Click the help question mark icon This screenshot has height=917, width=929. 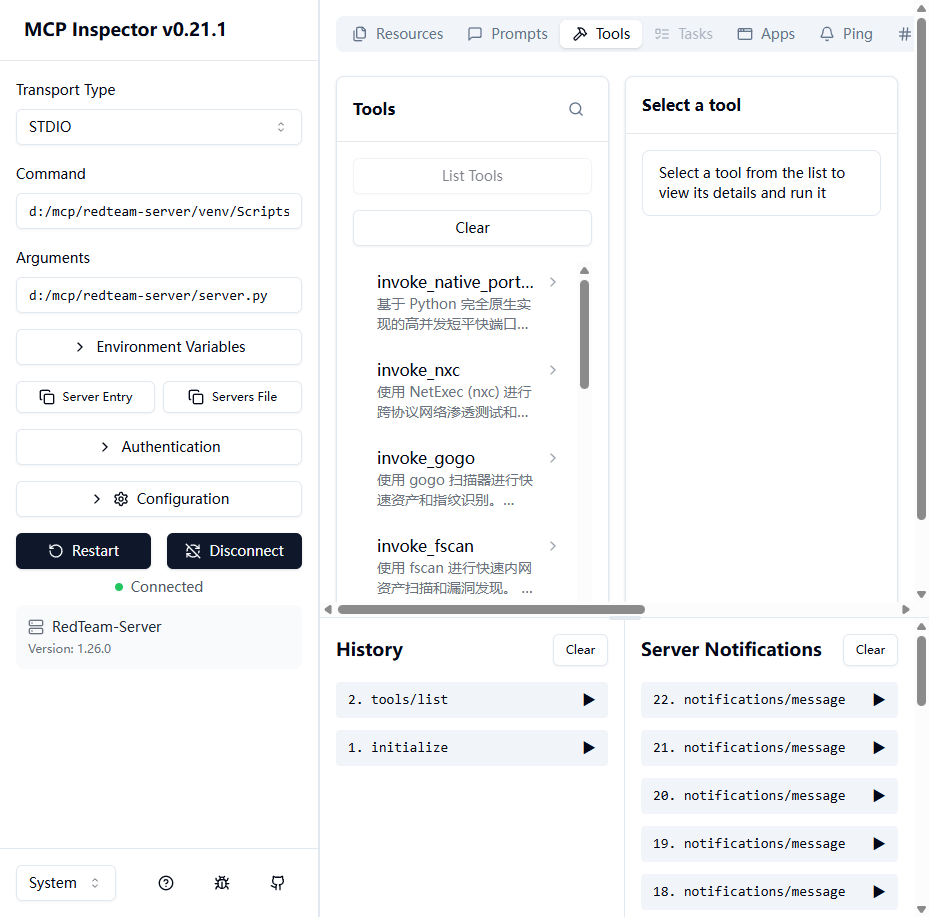[165, 883]
